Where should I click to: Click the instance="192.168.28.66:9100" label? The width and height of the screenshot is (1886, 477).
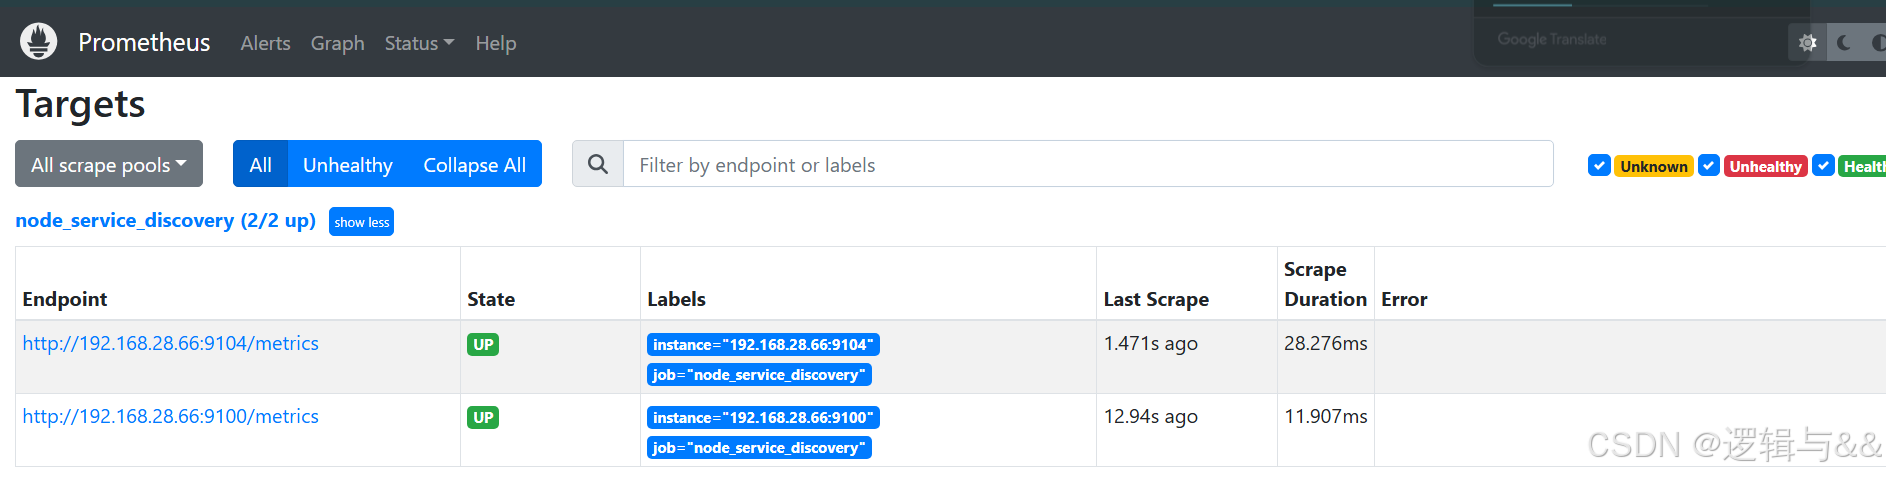tap(763, 418)
